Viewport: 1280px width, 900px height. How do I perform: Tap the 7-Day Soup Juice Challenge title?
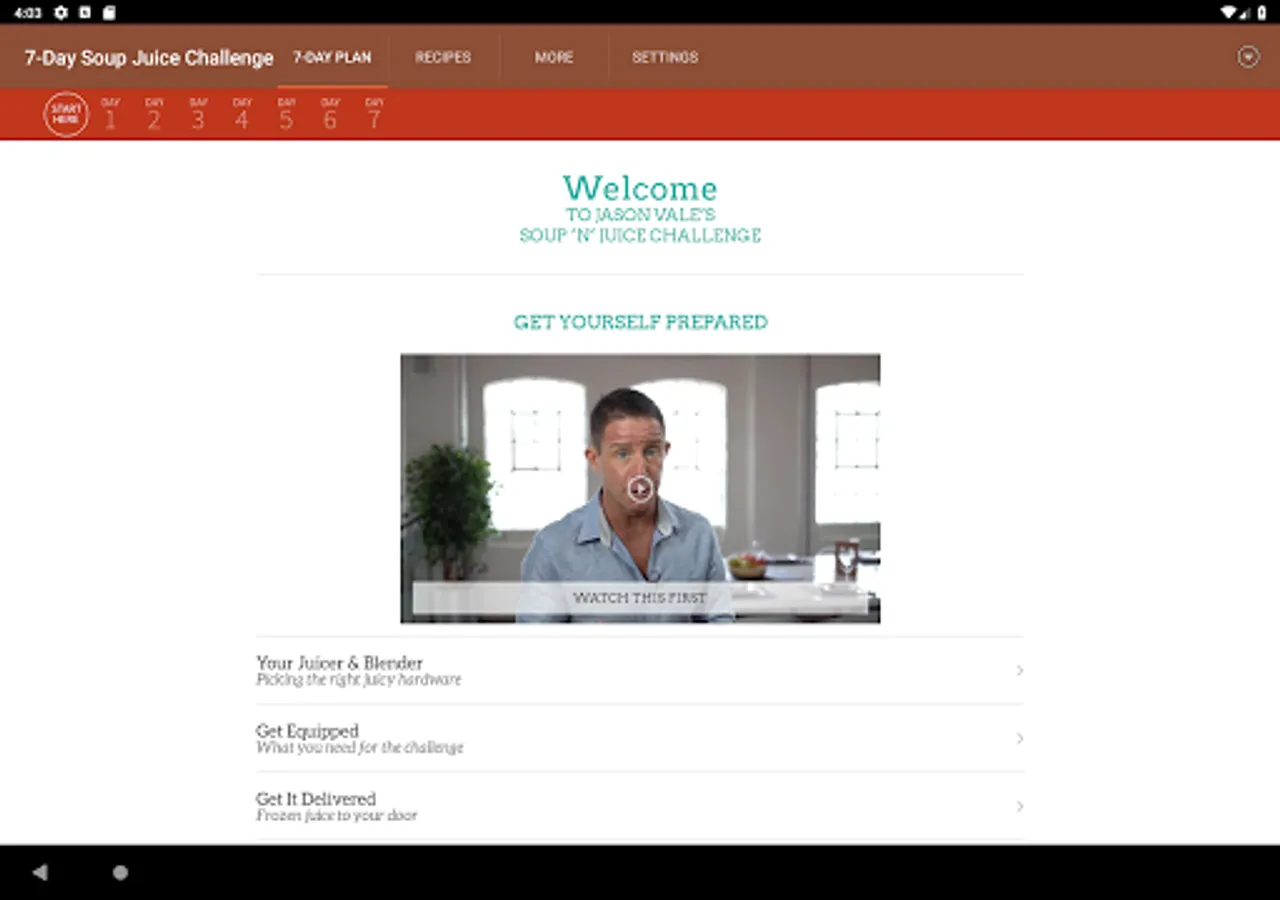149,58
